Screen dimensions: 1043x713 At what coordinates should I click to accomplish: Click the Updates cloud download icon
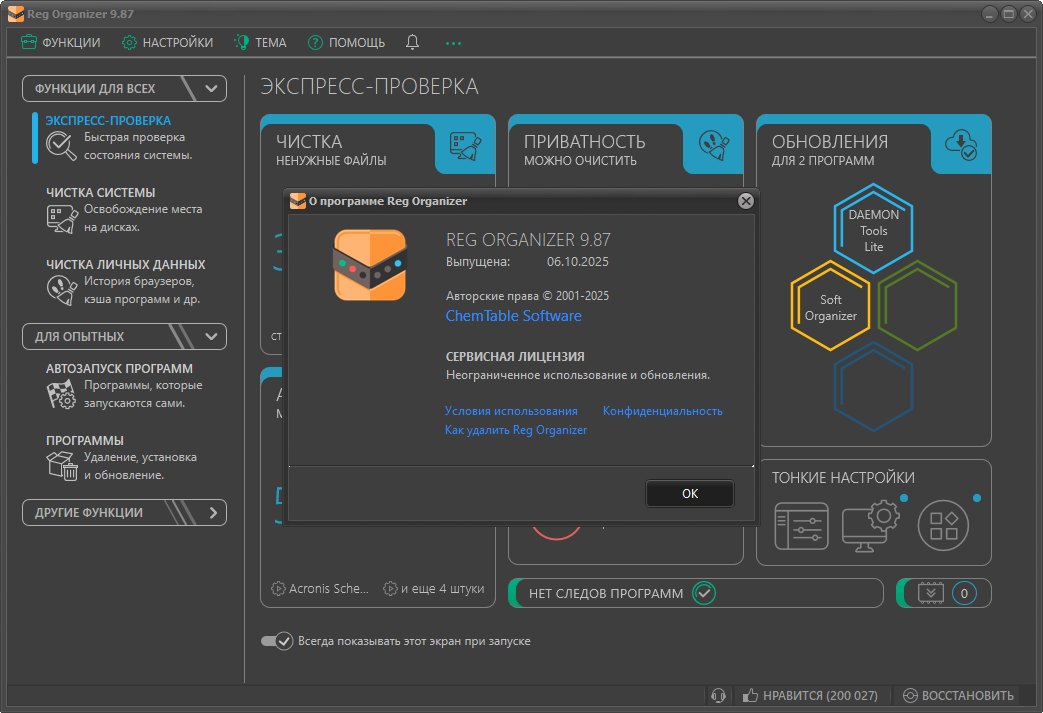click(961, 145)
